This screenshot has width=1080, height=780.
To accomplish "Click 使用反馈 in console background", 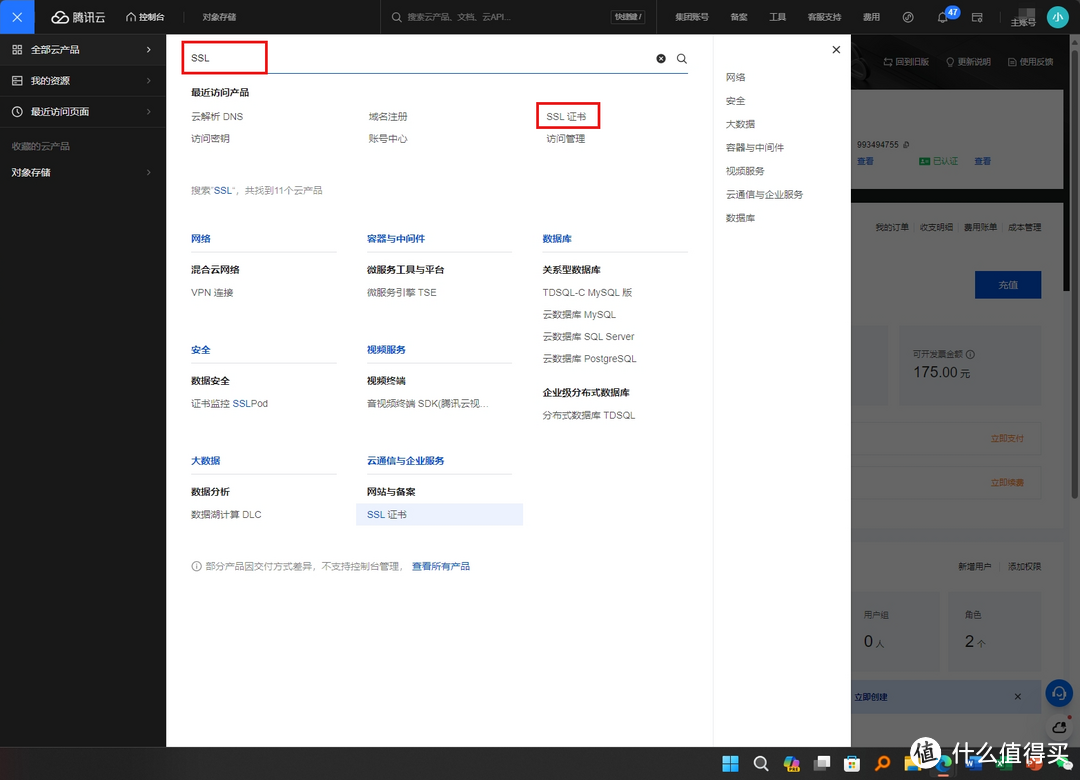I will point(1030,62).
